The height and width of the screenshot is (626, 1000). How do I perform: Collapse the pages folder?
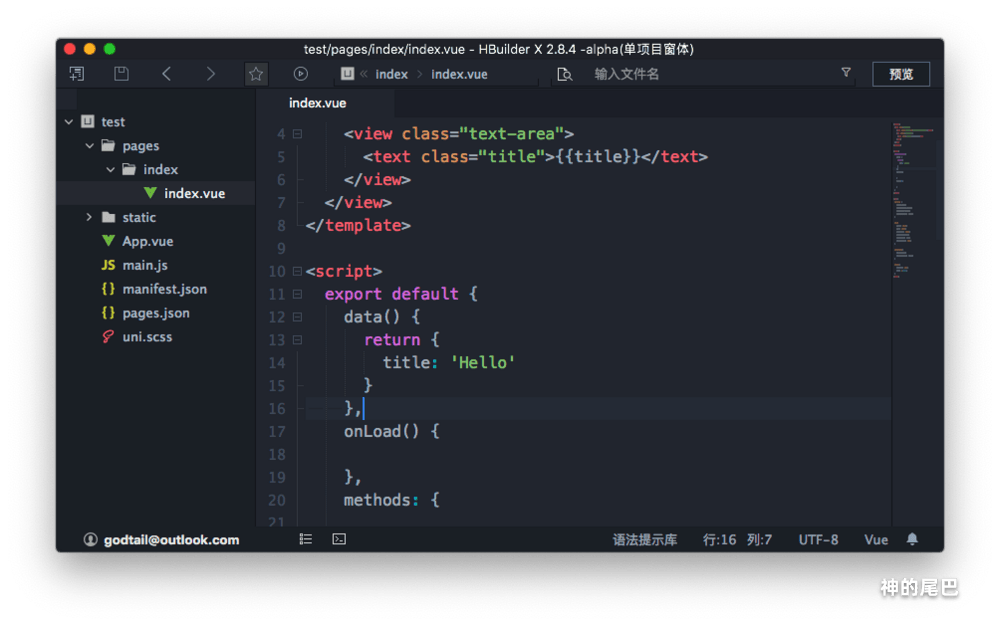(90, 146)
